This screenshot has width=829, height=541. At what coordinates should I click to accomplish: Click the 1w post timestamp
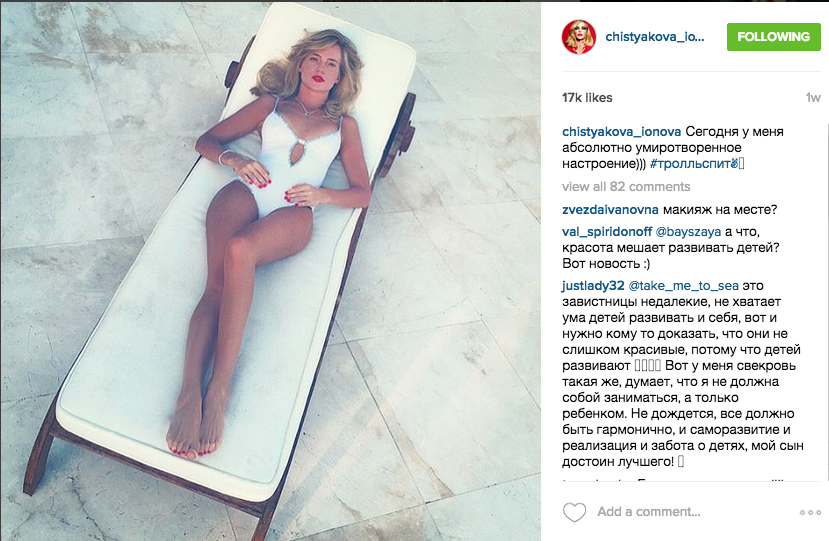[813, 98]
